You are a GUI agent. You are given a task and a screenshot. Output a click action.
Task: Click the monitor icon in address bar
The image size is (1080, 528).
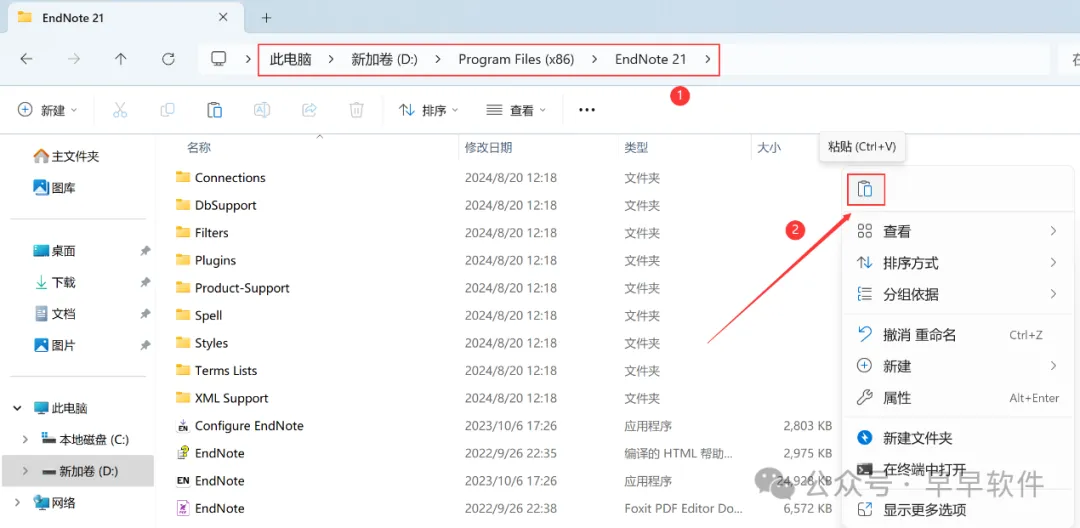coord(219,59)
